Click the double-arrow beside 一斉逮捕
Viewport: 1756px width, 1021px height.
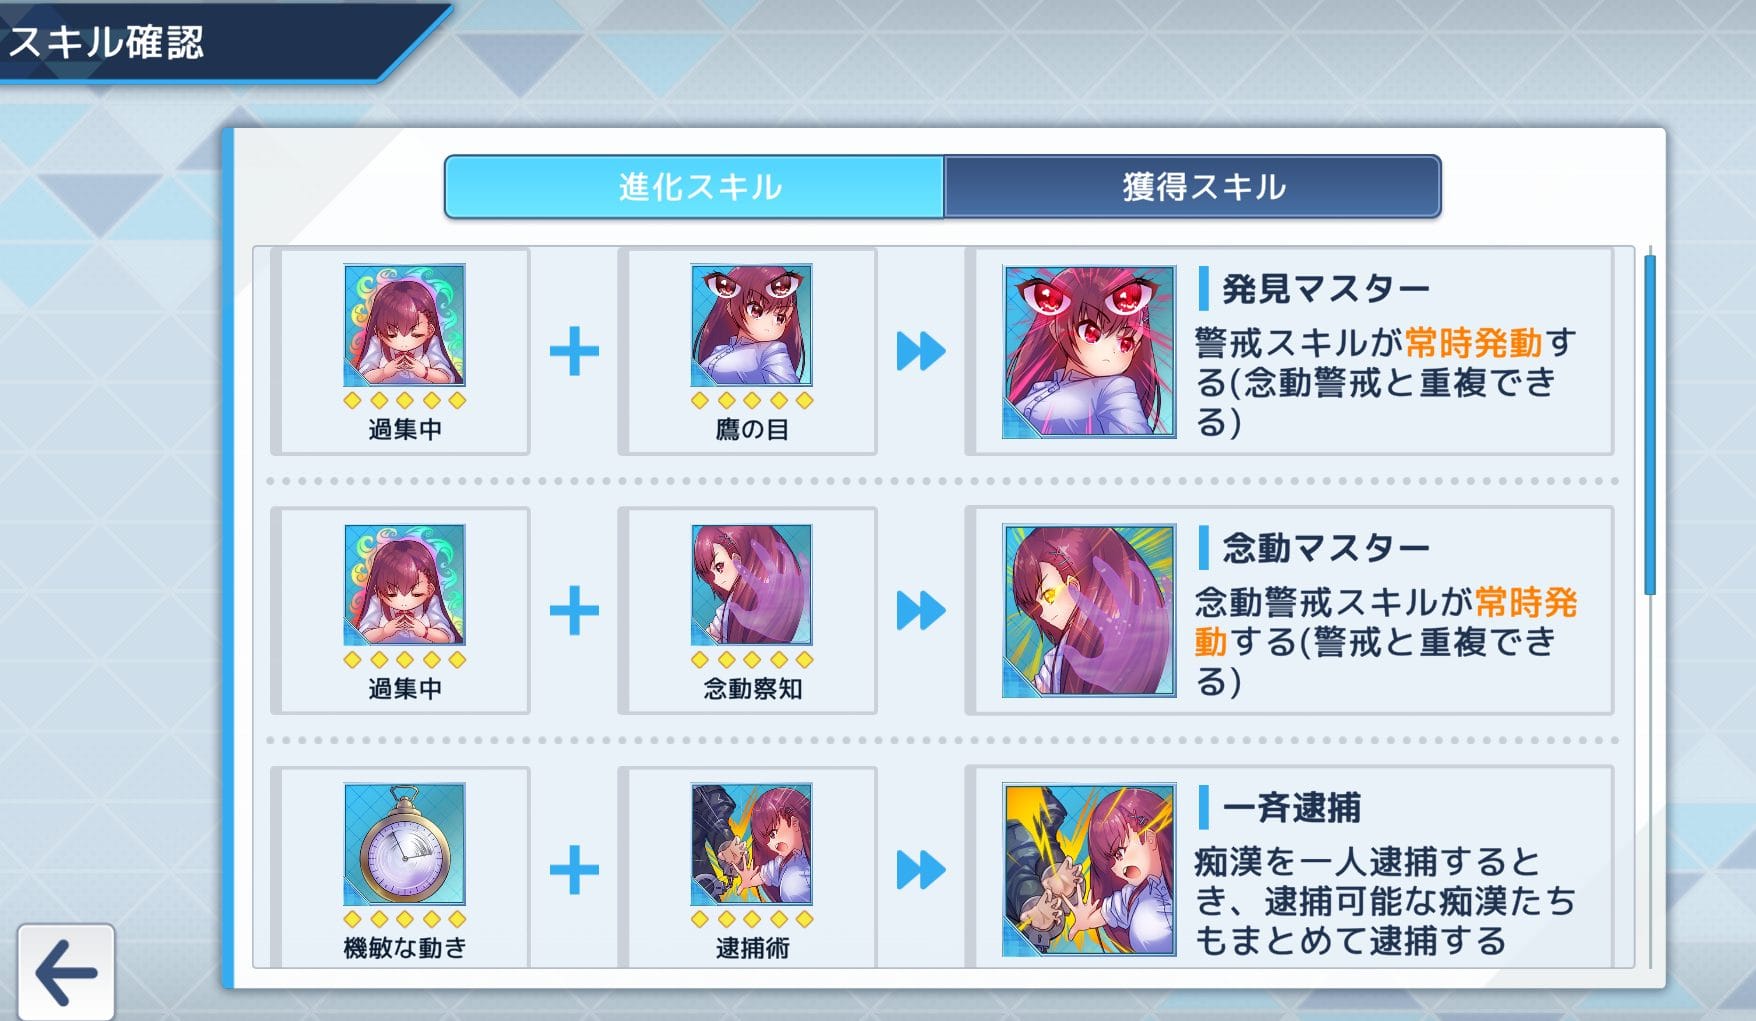pyautogui.click(x=920, y=870)
